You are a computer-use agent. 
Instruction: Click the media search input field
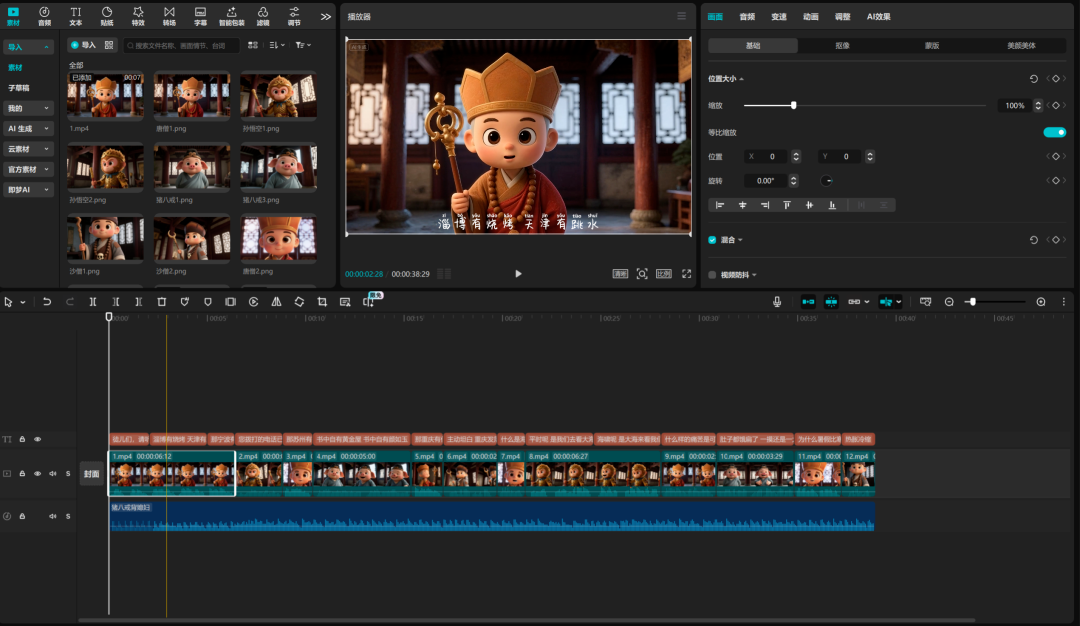(x=181, y=45)
